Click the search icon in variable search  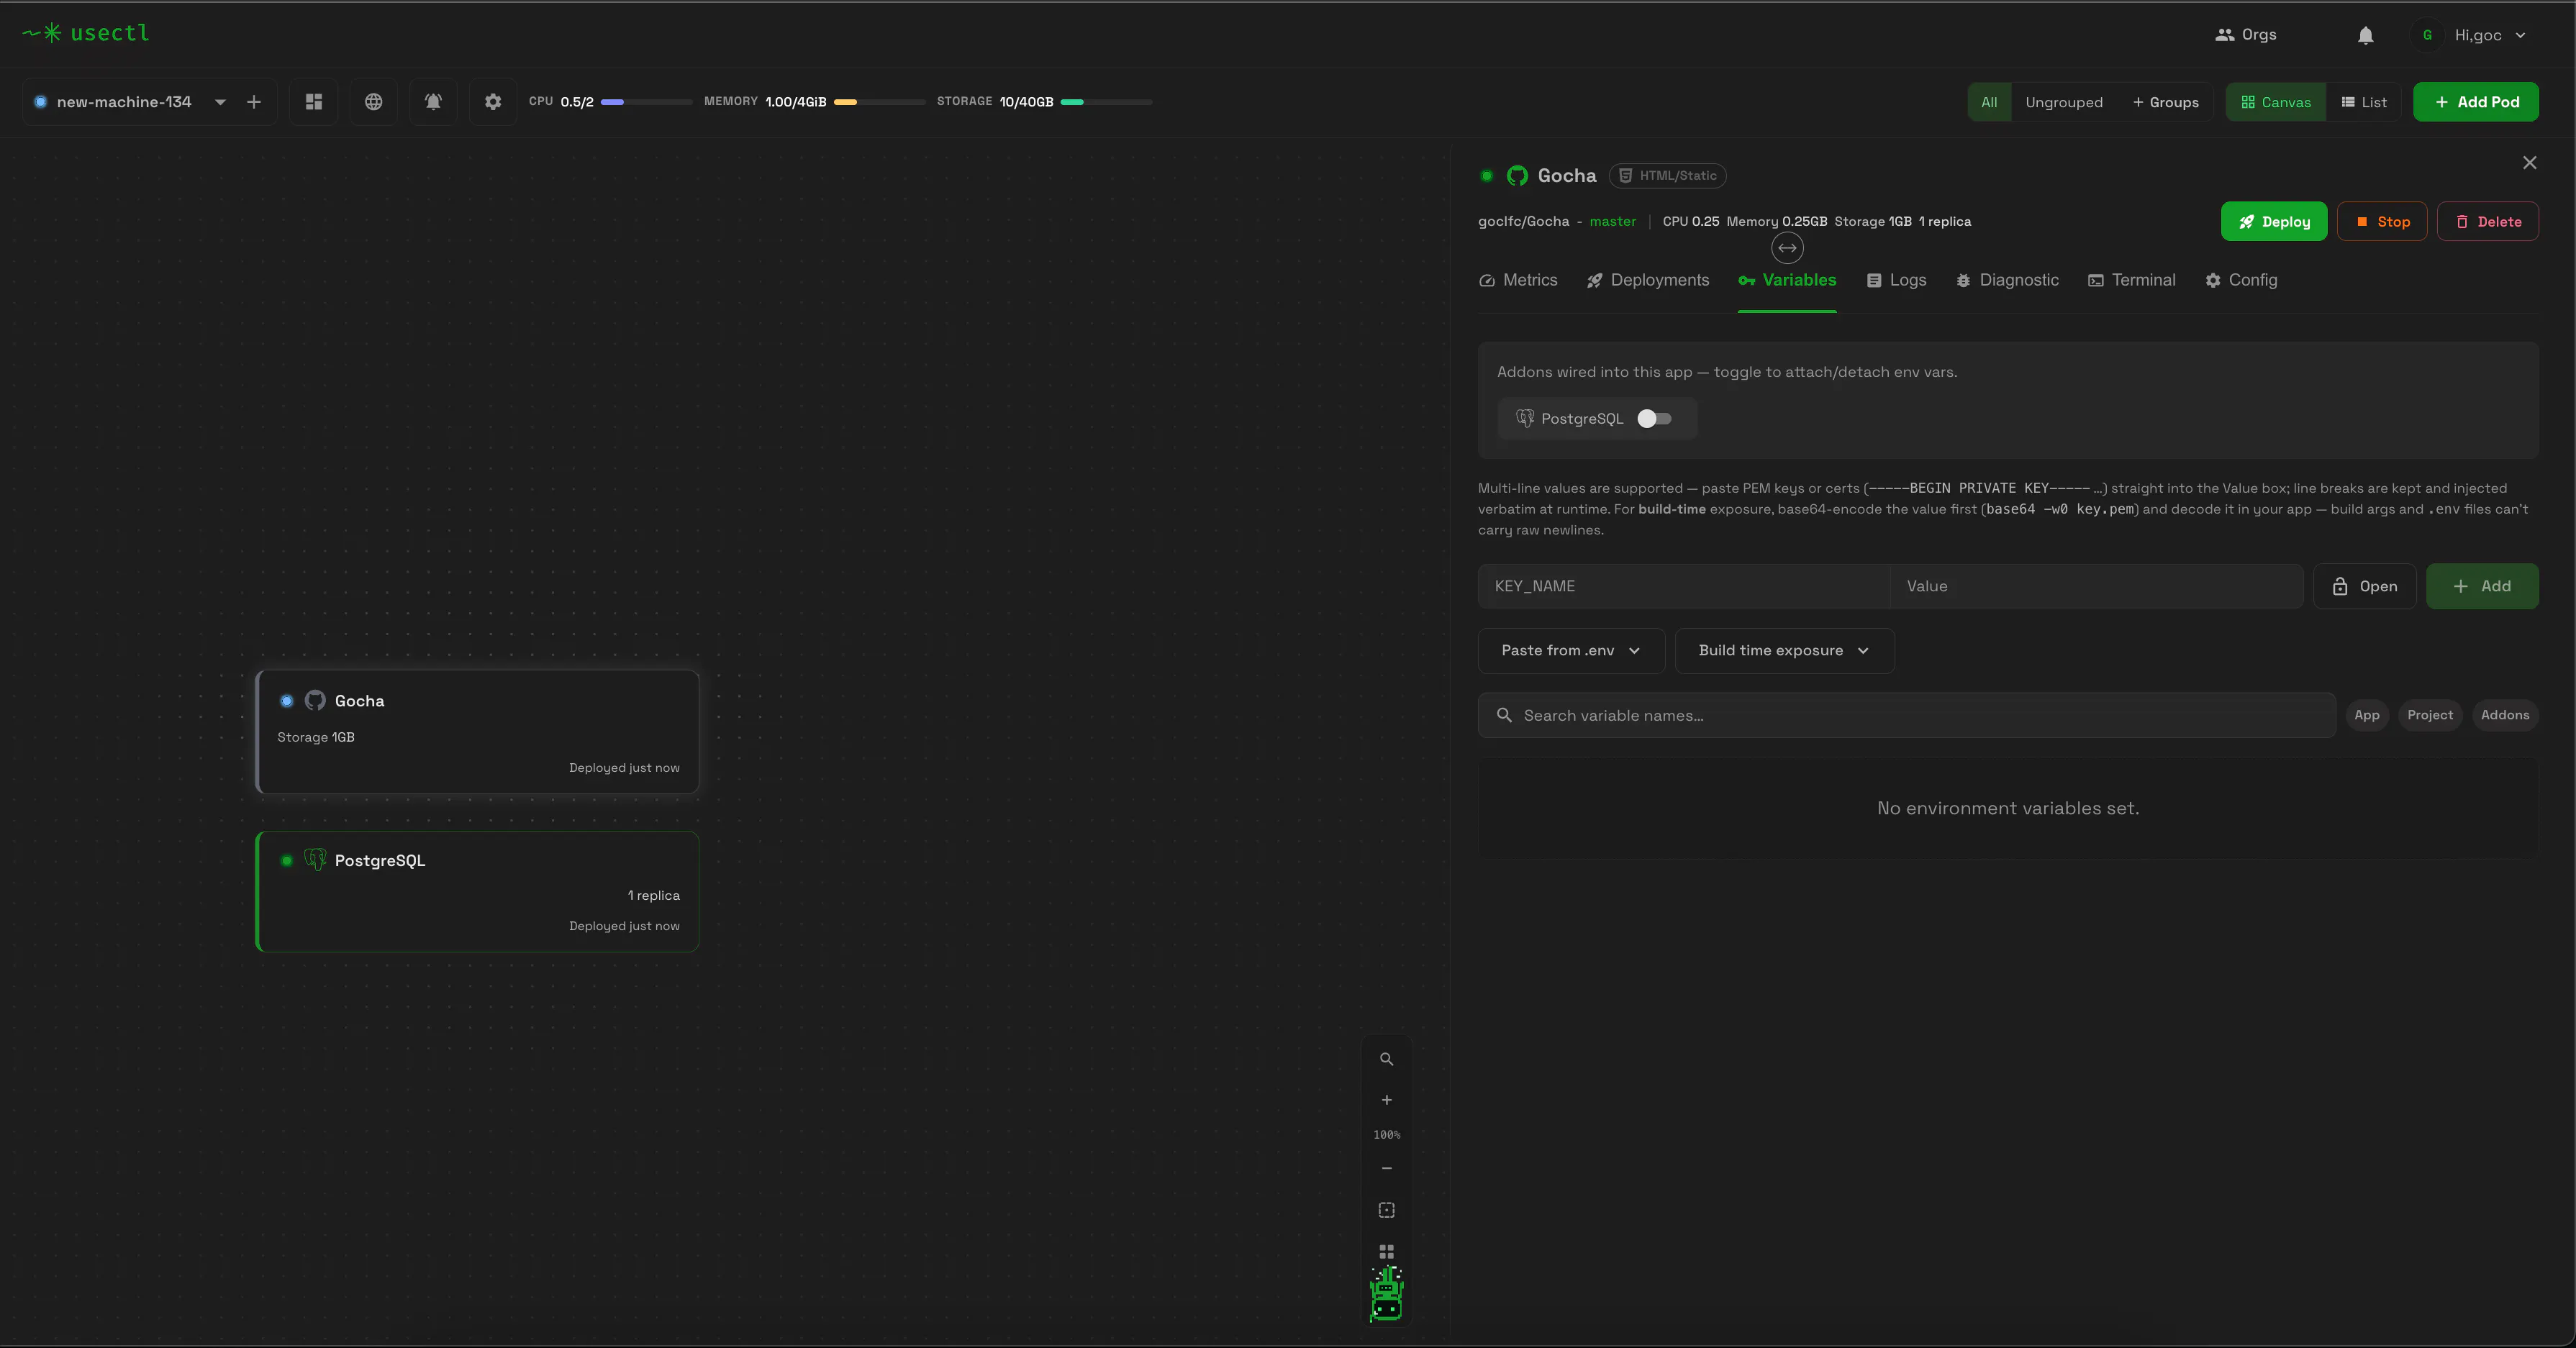point(1504,715)
